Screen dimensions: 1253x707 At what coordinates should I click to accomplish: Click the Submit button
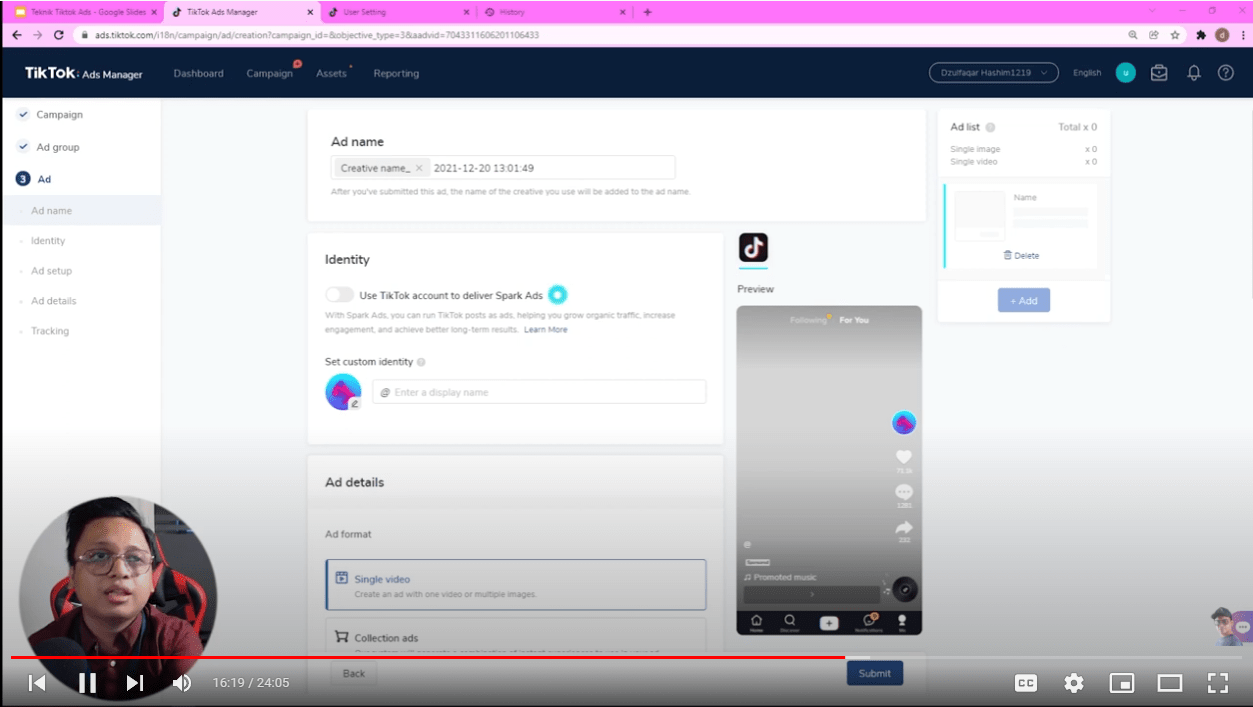(x=874, y=673)
